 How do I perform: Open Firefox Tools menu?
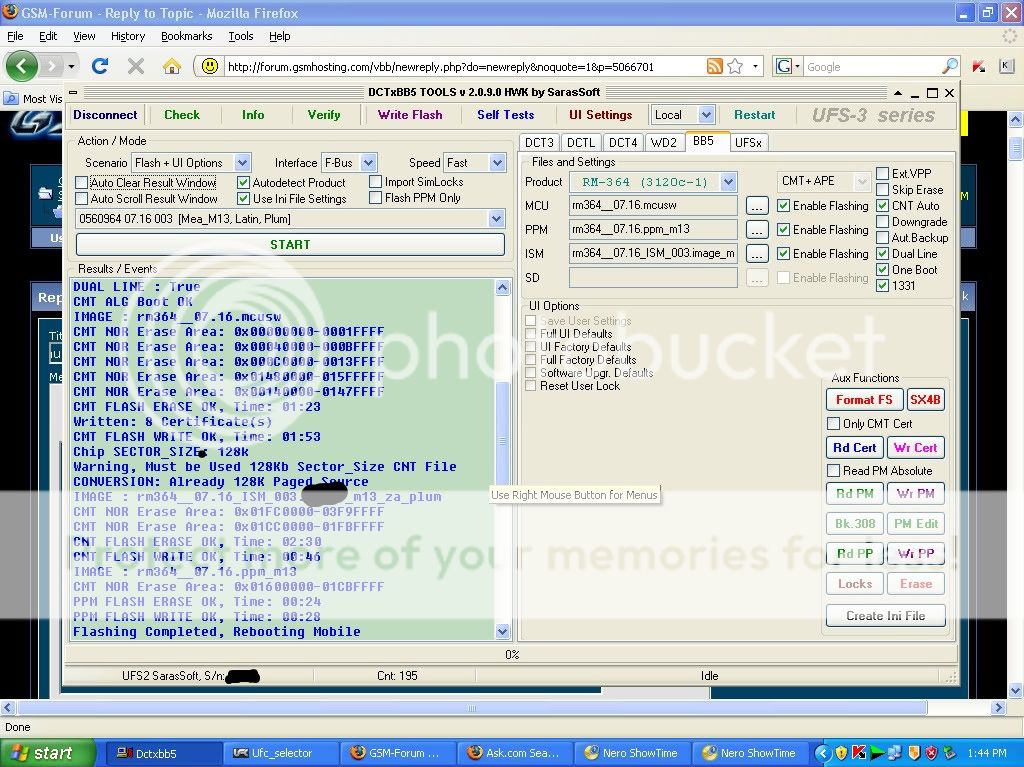coord(241,37)
